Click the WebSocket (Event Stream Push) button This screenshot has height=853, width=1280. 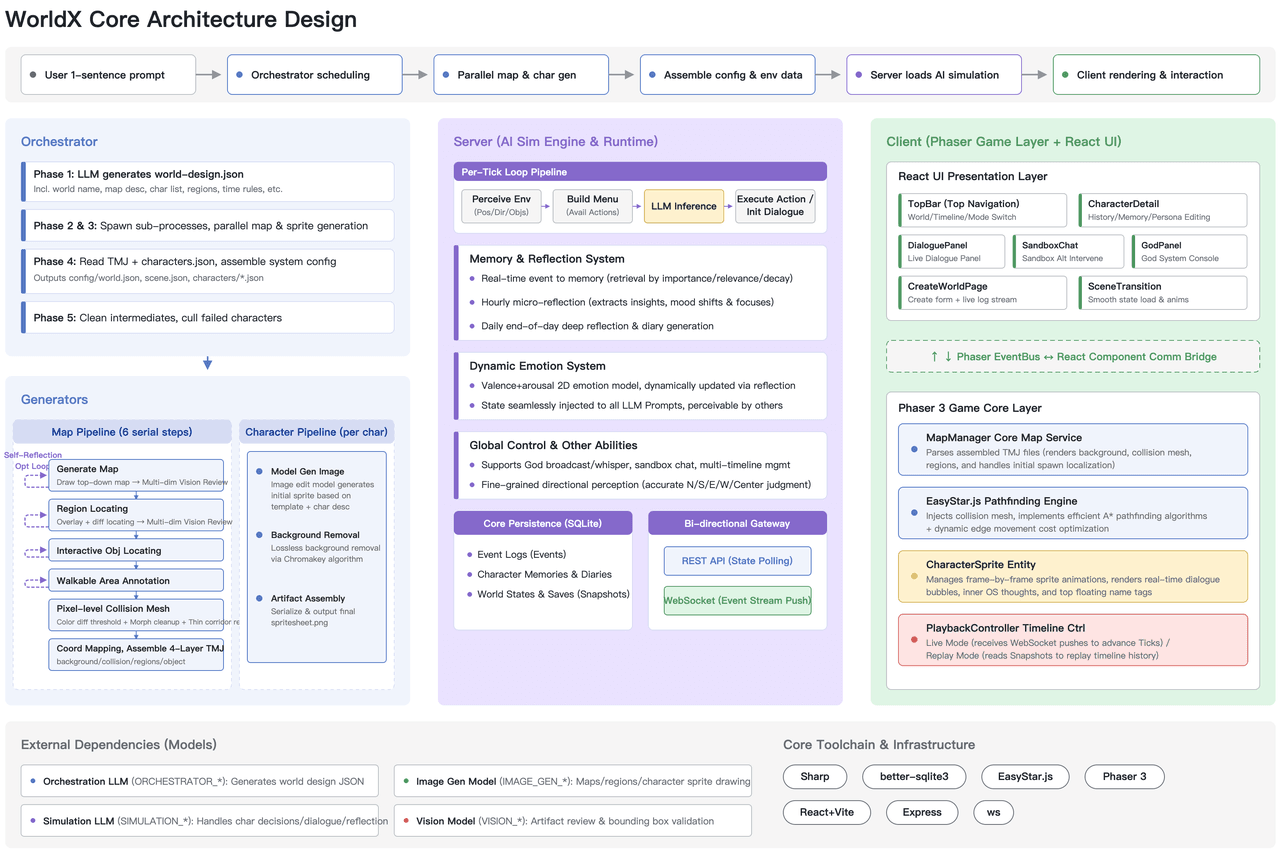tap(738, 601)
